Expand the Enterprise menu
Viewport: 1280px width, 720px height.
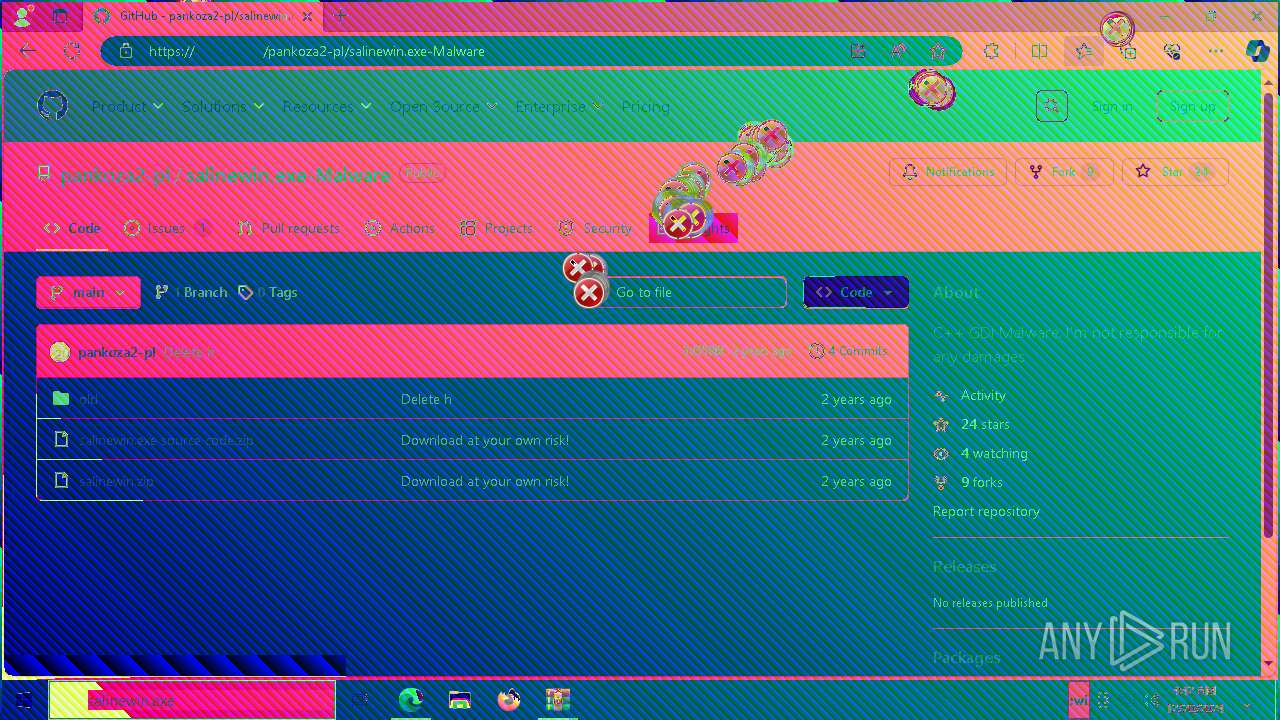point(559,106)
